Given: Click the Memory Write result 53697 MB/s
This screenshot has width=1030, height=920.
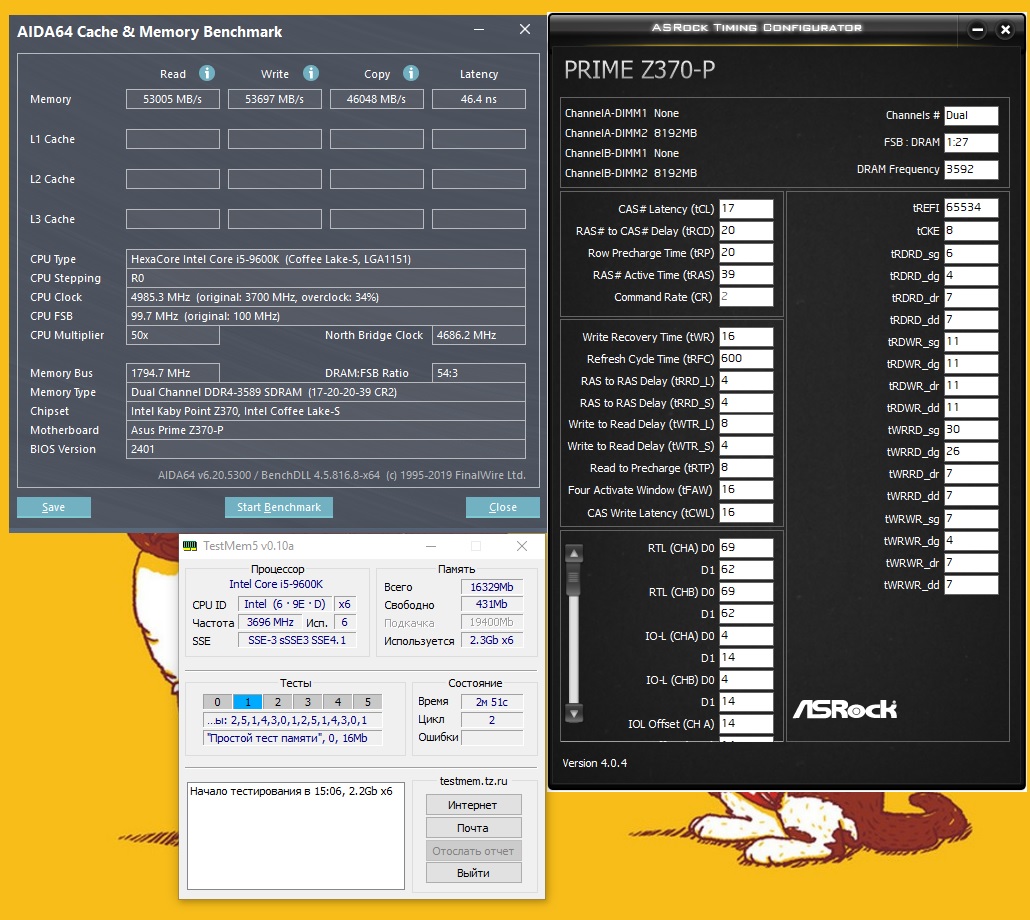Looking at the screenshot, I should coord(275,99).
